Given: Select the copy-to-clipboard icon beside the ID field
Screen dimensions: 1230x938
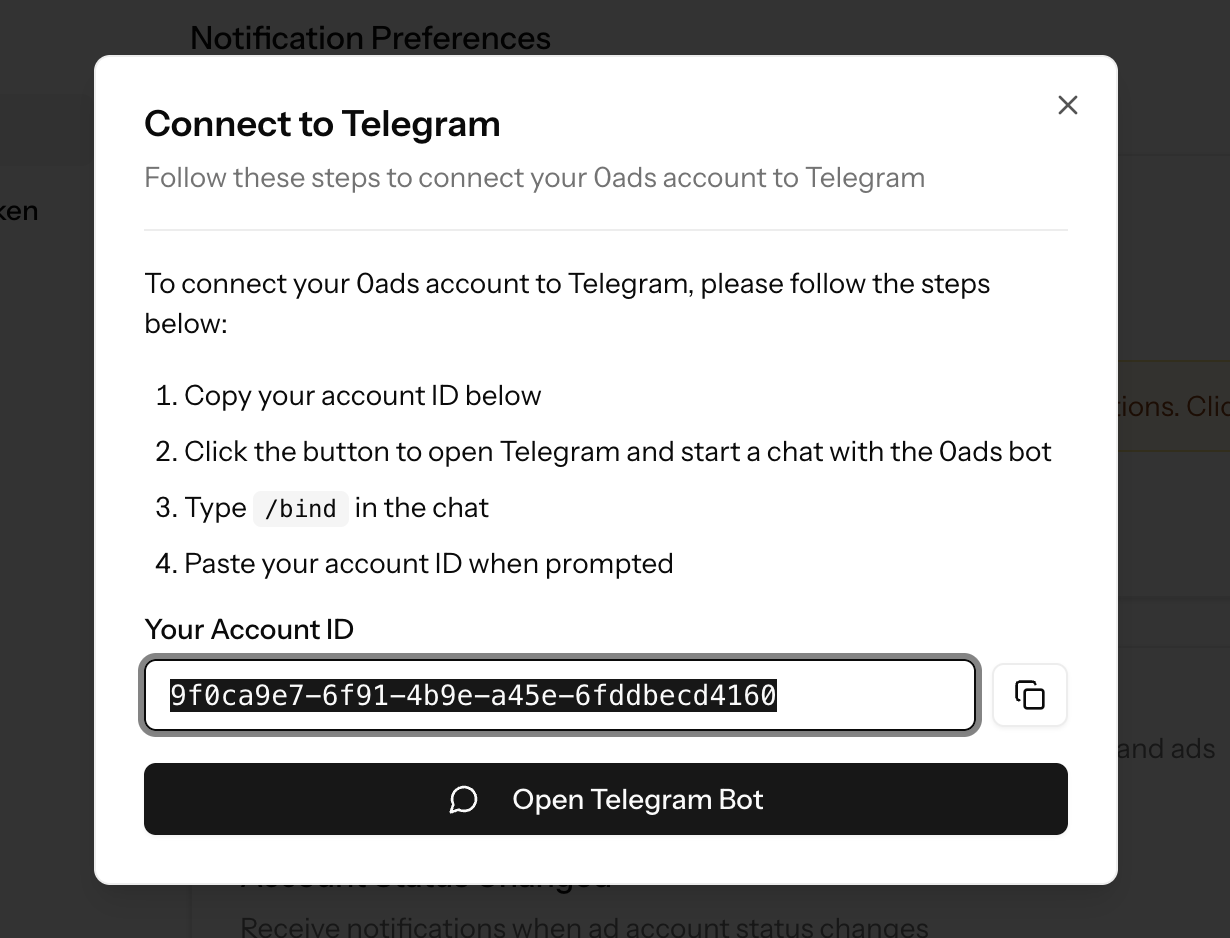Looking at the screenshot, I should 1029,694.
